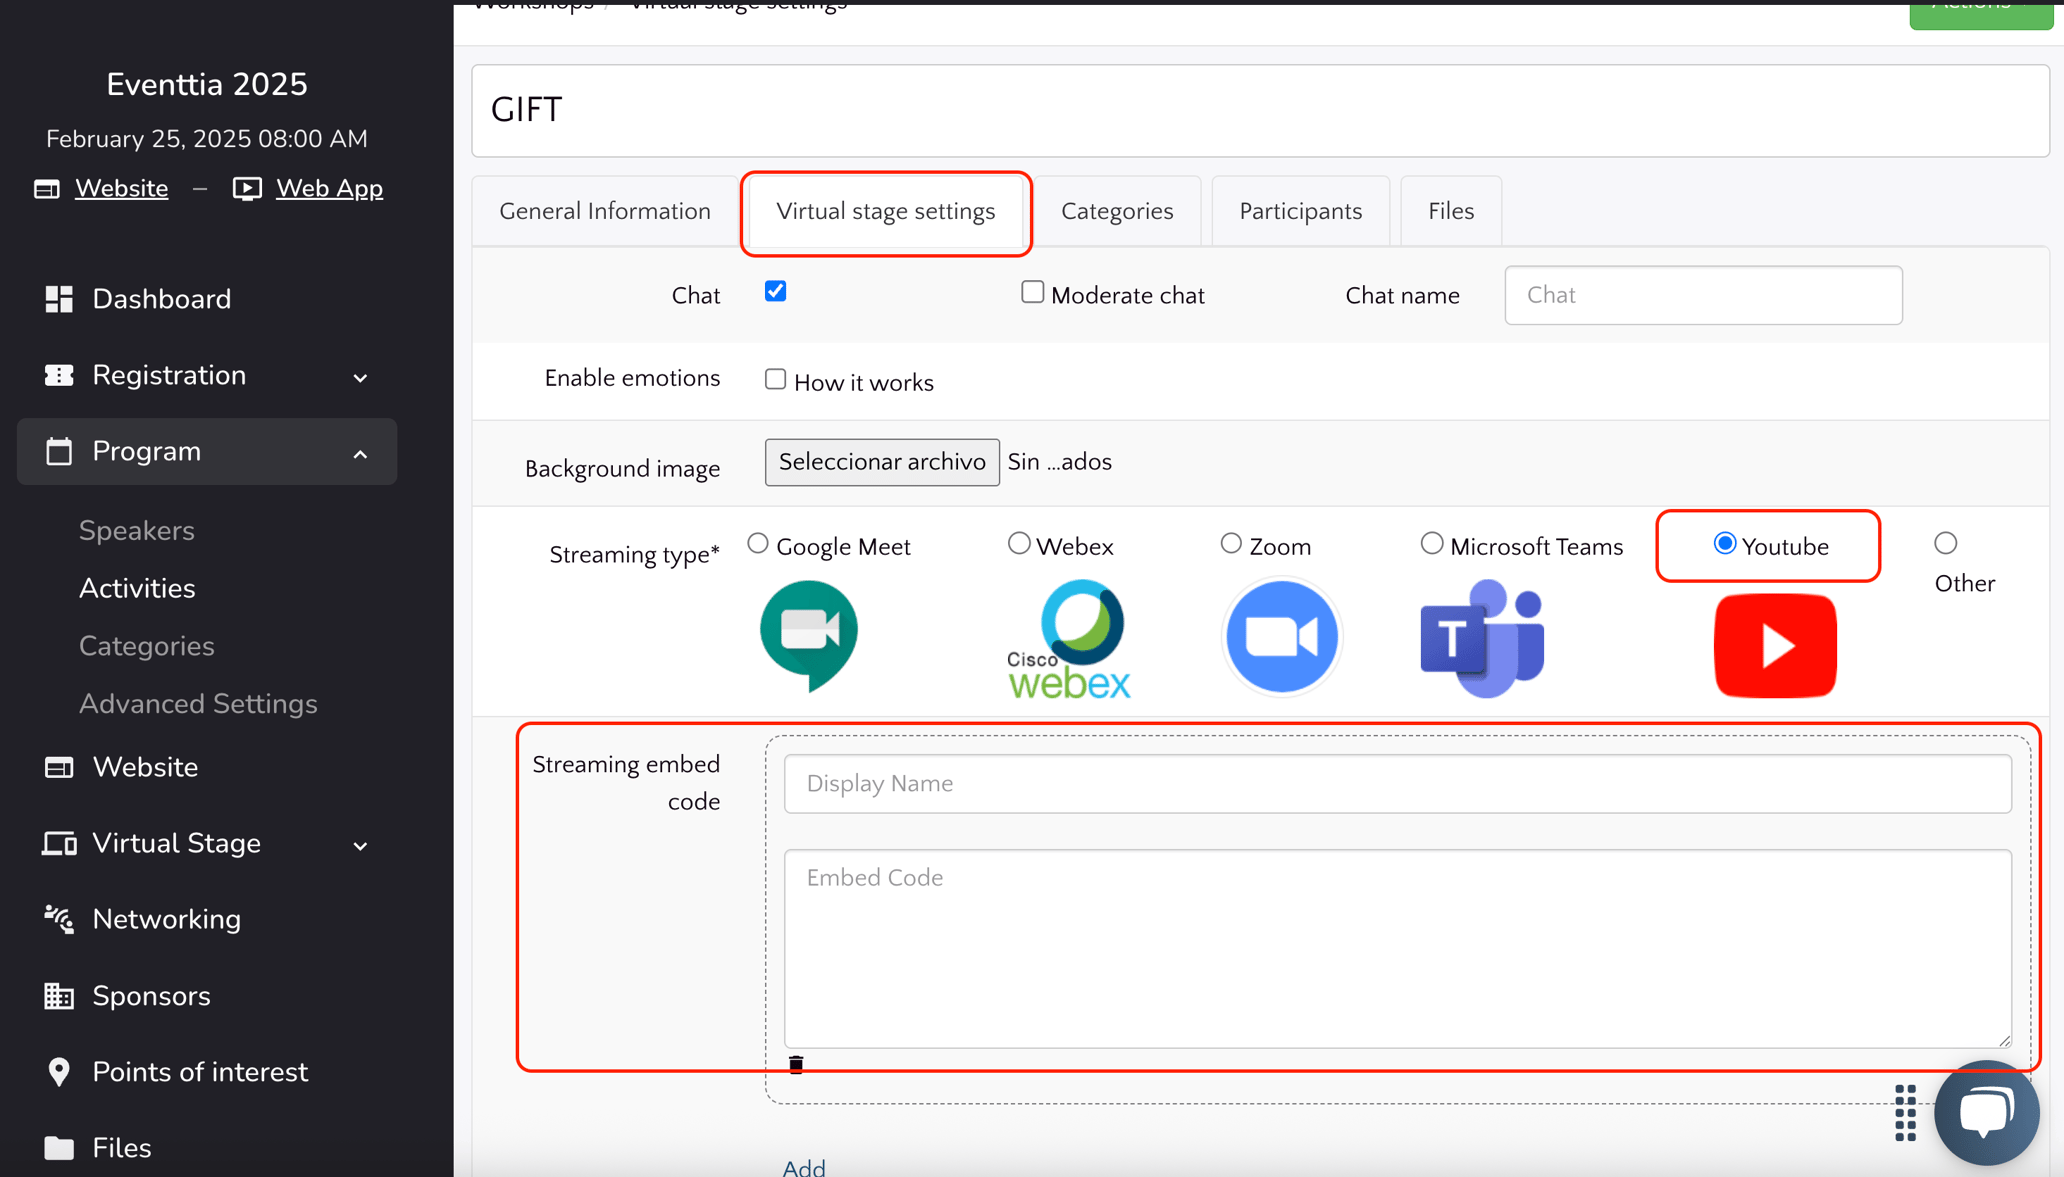
Task: Select Webex streaming type radio
Action: point(1019,543)
